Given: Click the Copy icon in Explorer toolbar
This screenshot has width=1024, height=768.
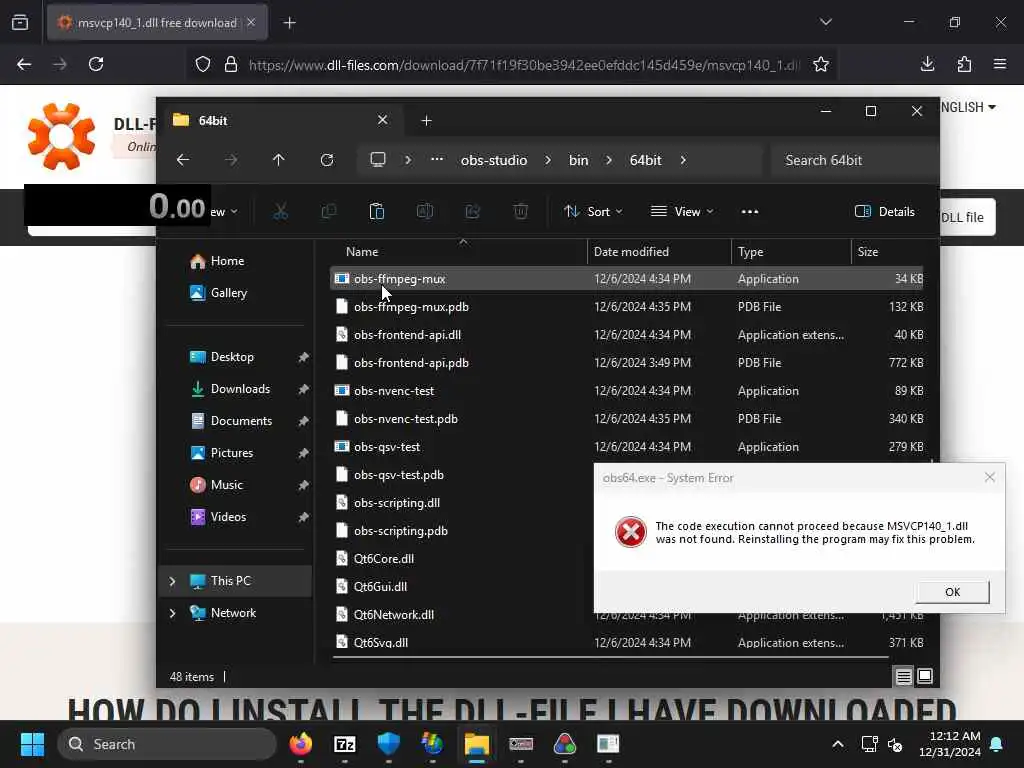Looking at the screenshot, I should point(328,212).
